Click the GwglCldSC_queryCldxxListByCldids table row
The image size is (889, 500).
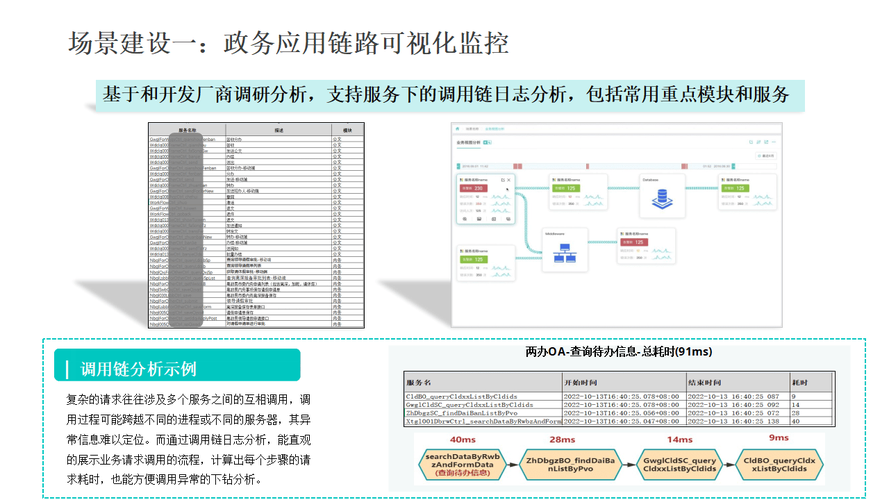coord(619,405)
